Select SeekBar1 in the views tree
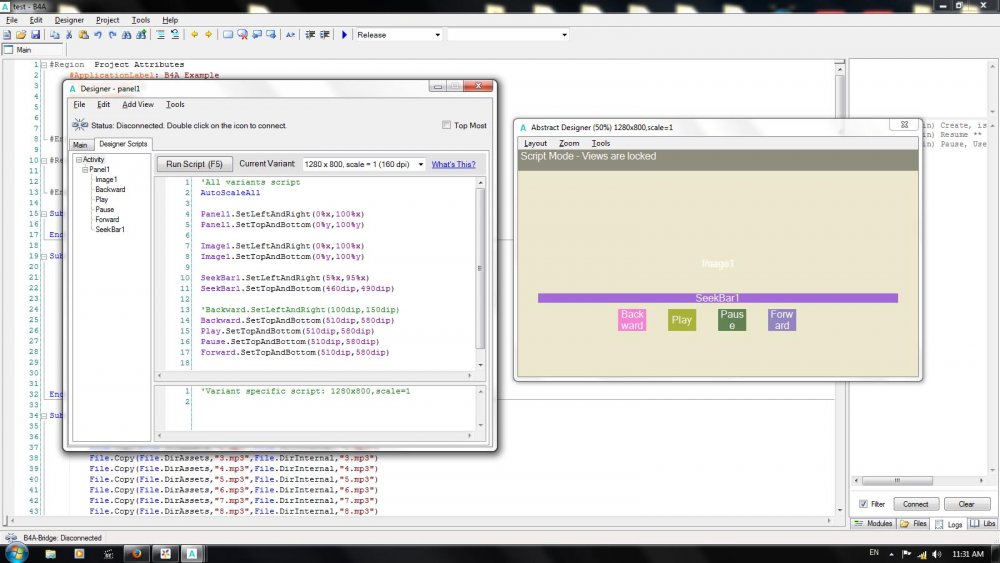Viewport: 1000px width, 563px height. point(109,230)
